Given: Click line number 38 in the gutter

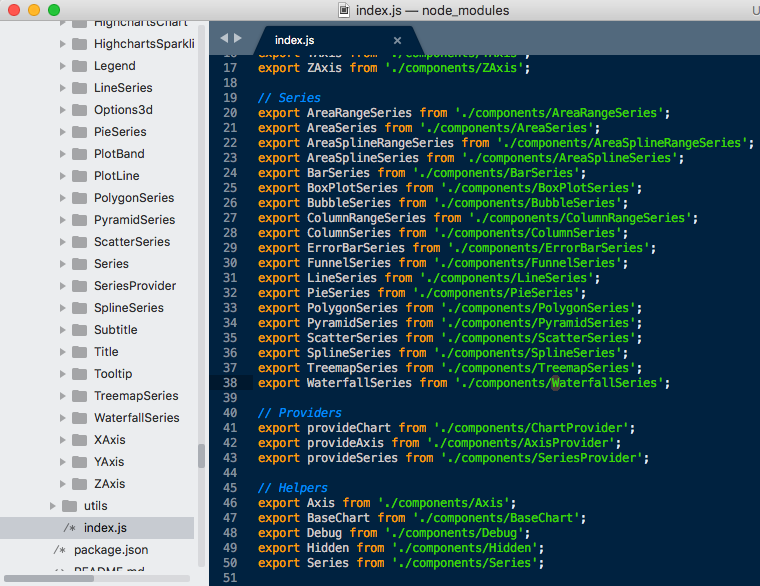Looking at the screenshot, I should (230, 383).
